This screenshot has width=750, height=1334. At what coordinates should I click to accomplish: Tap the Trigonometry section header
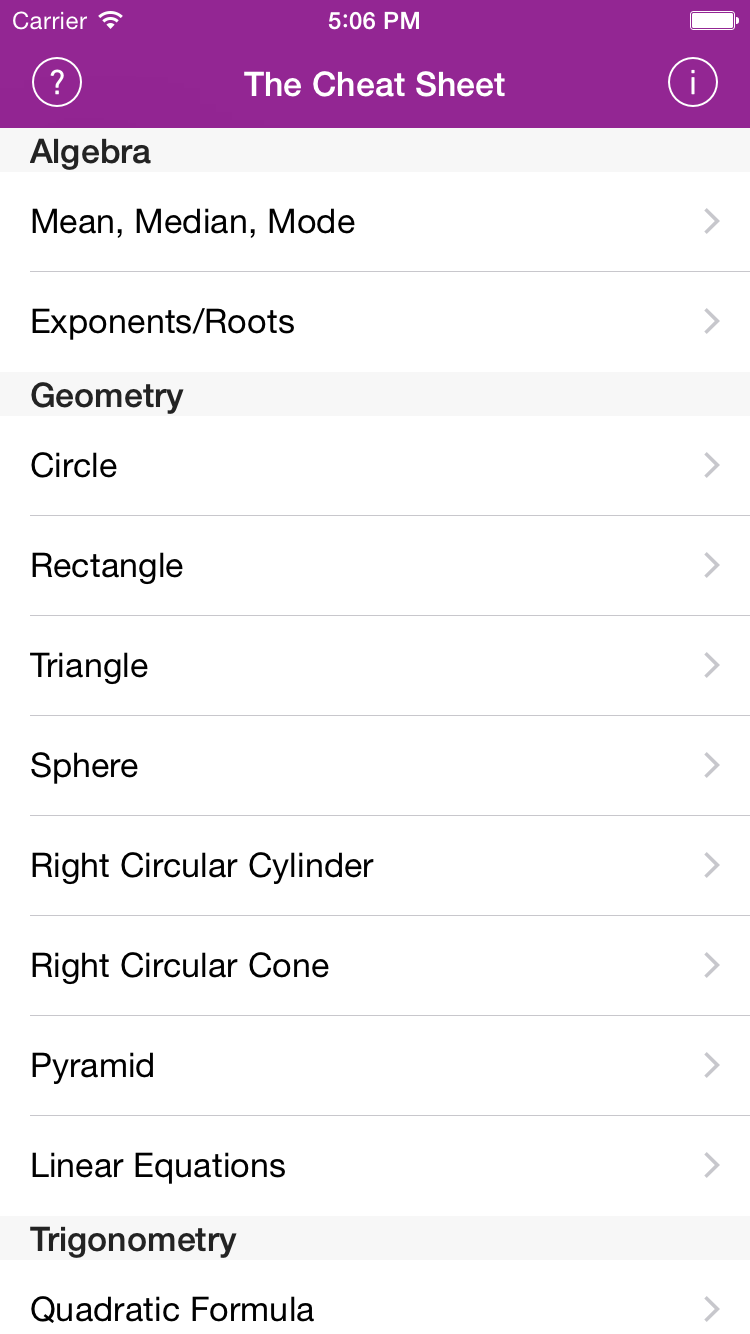pyautogui.click(x=133, y=1240)
